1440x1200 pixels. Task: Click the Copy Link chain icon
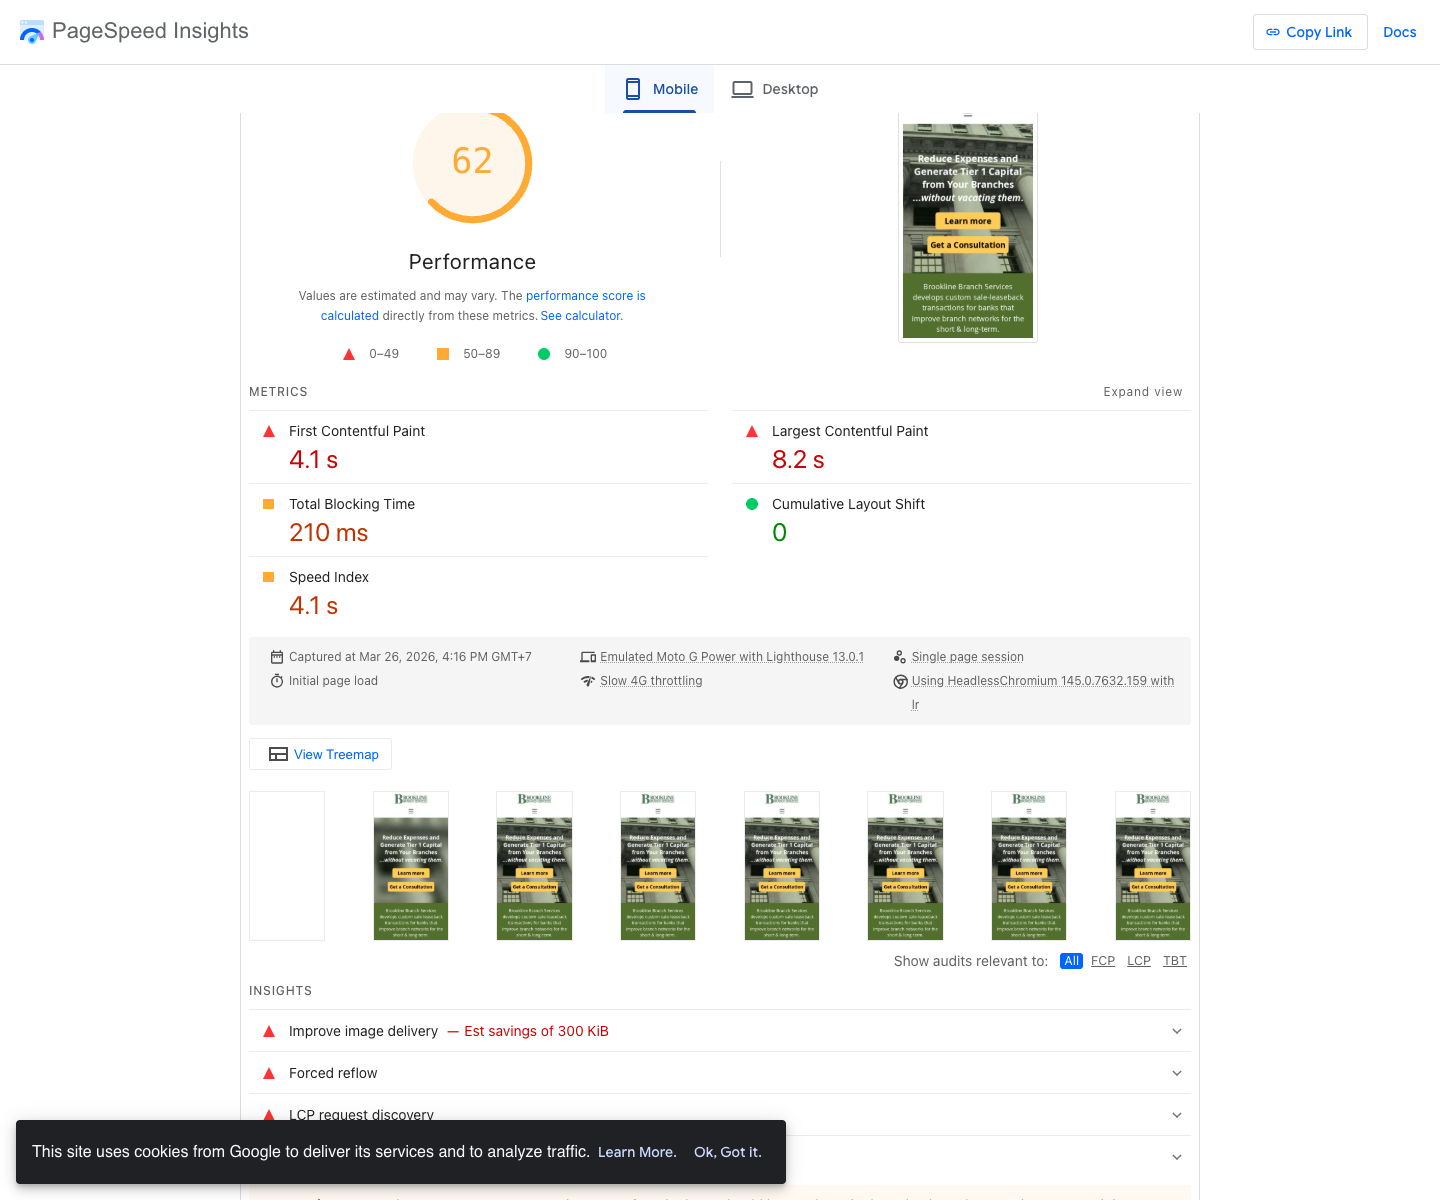pos(1274,31)
